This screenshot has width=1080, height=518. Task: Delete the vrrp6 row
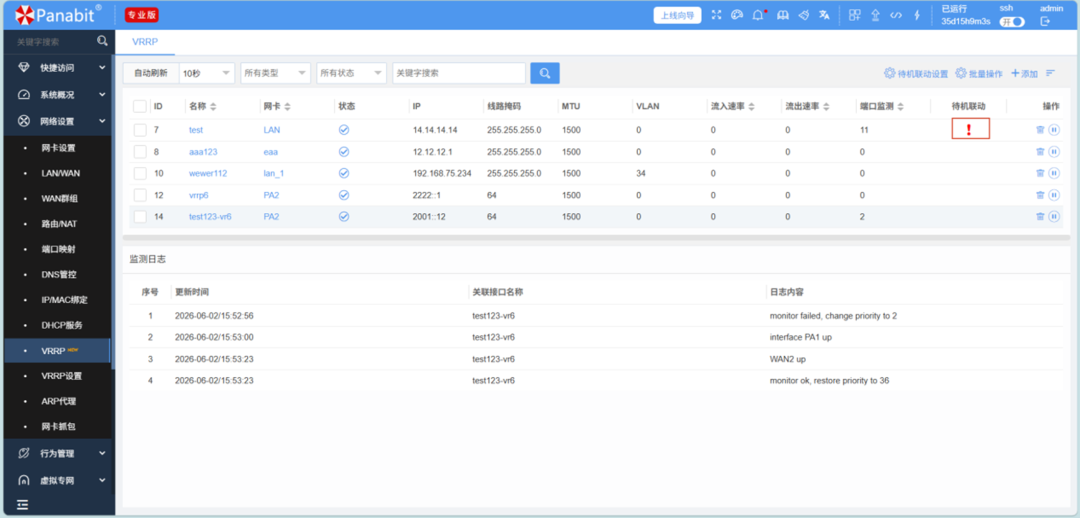[1040, 195]
